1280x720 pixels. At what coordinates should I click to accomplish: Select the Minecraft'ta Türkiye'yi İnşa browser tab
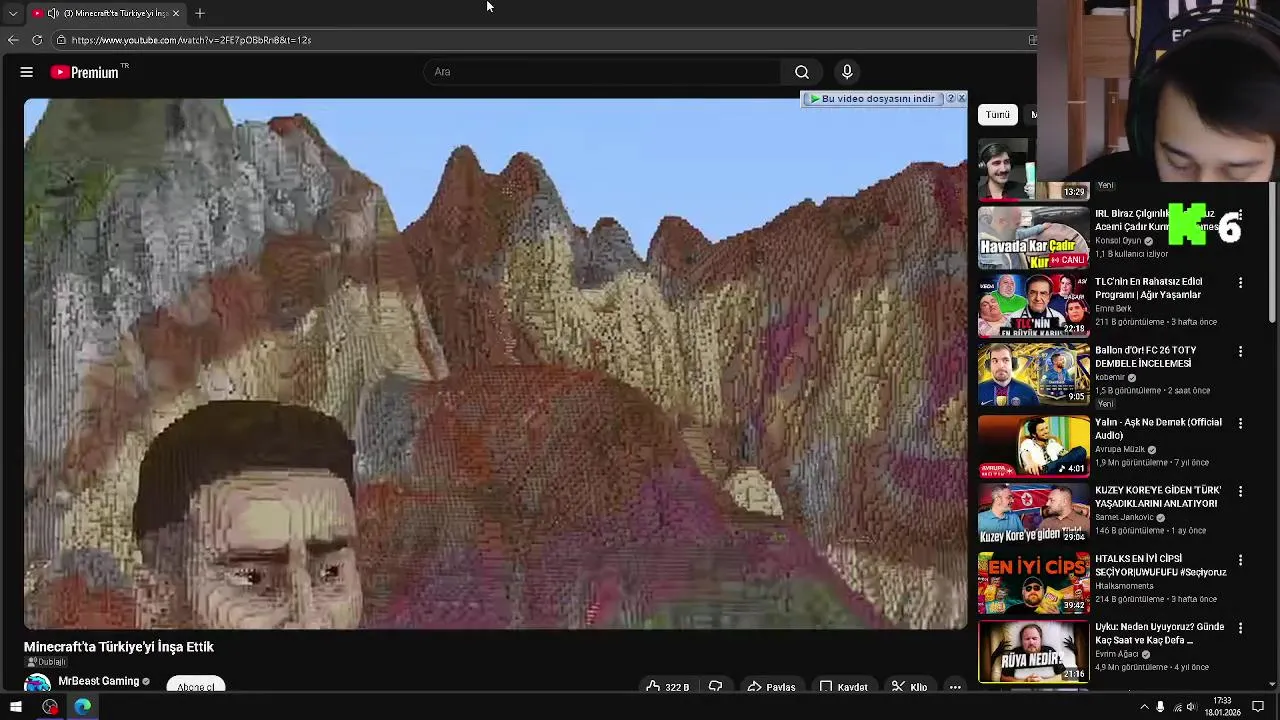(106, 13)
